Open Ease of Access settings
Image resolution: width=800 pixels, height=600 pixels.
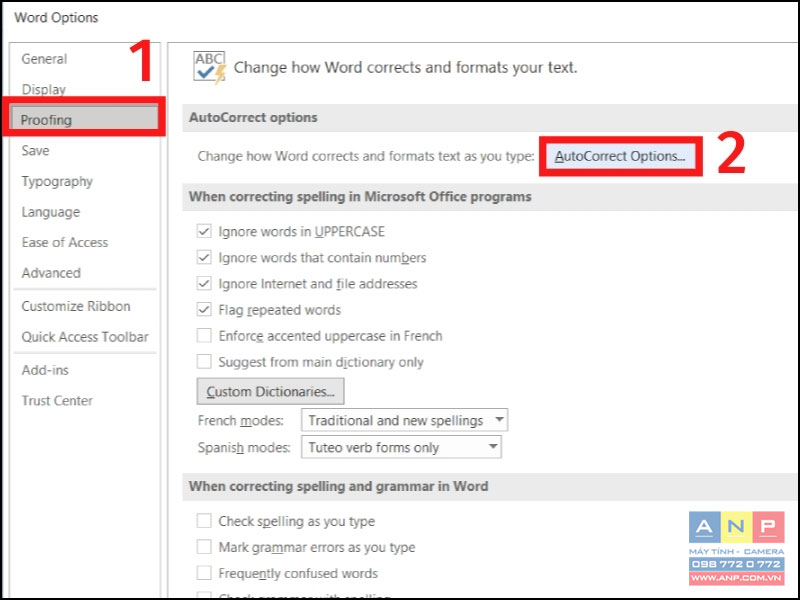click(65, 242)
